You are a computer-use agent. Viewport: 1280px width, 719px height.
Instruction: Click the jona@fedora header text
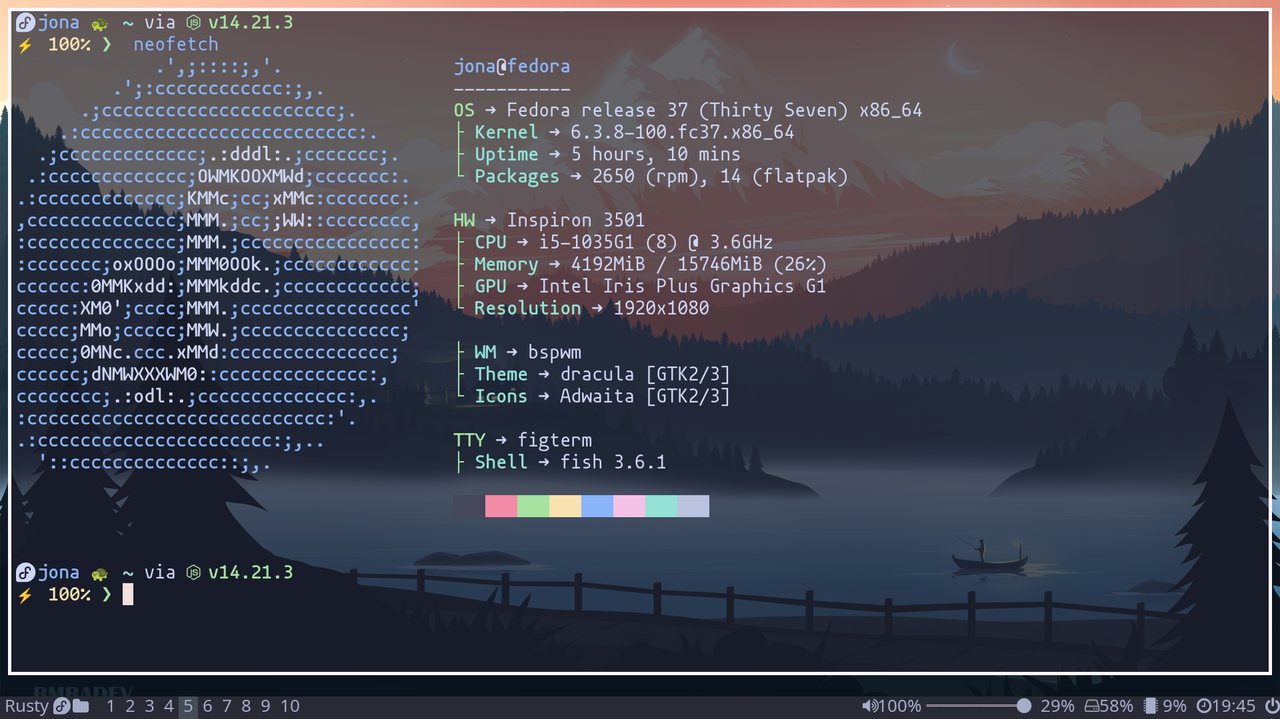click(512, 67)
